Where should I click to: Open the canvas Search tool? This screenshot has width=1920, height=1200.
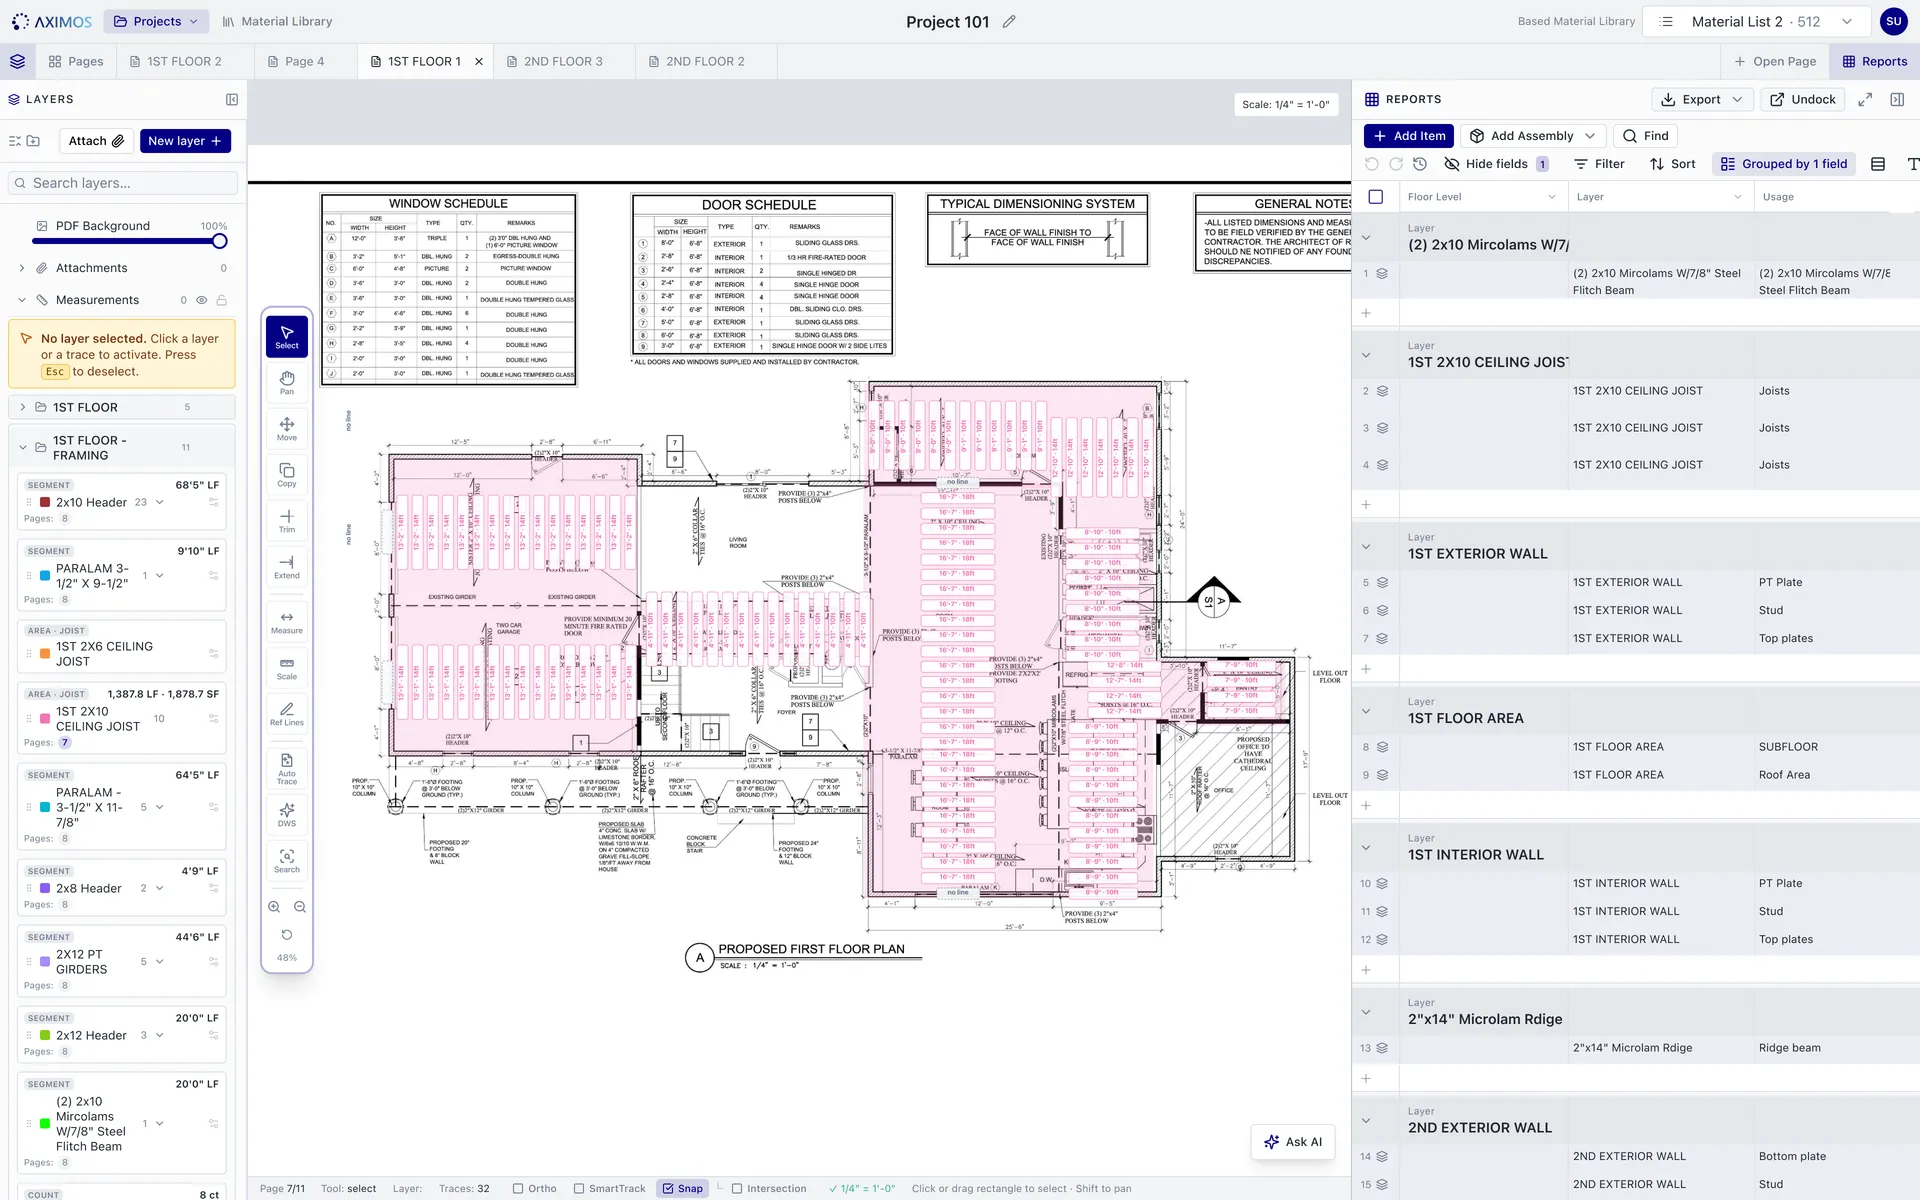tap(287, 861)
